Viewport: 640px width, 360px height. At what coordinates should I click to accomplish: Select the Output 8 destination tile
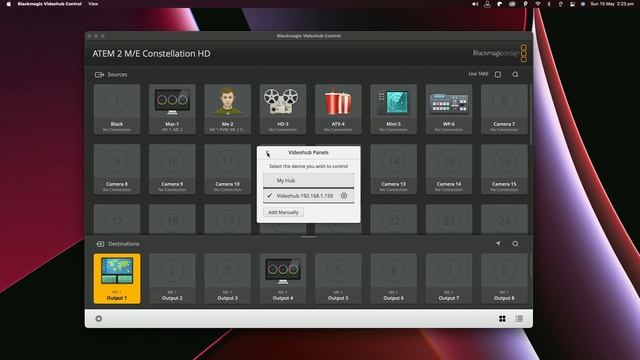coord(504,279)
